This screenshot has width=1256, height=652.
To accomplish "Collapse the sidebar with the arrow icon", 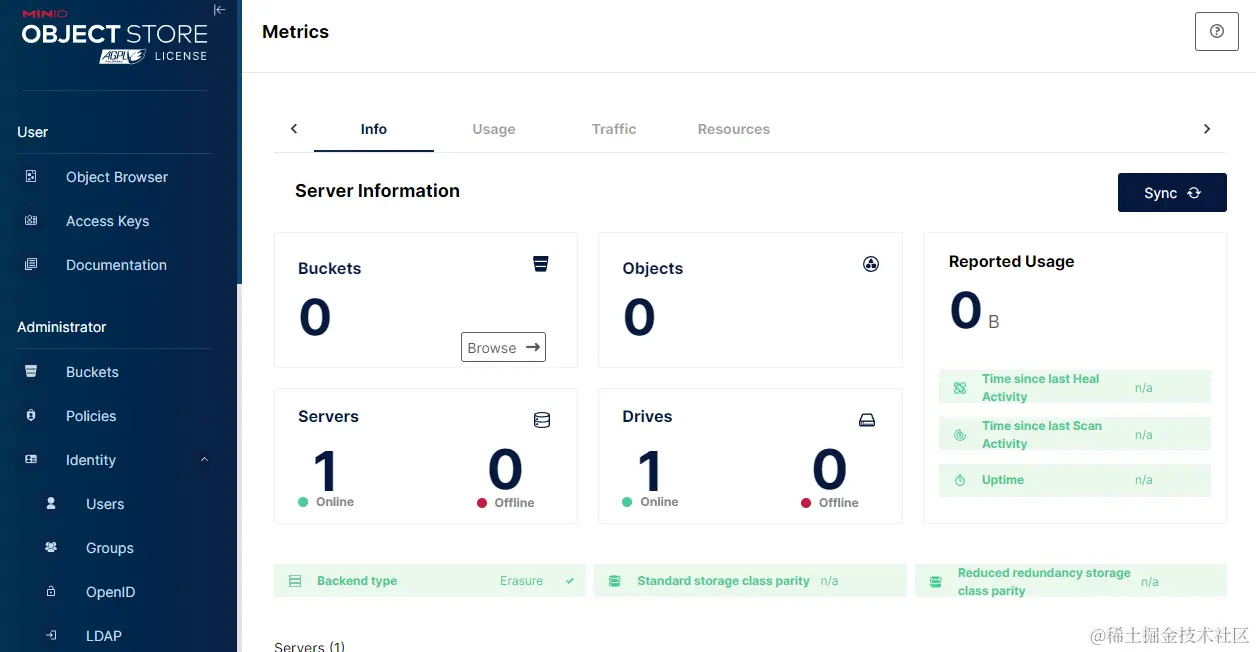I will 220,10.
